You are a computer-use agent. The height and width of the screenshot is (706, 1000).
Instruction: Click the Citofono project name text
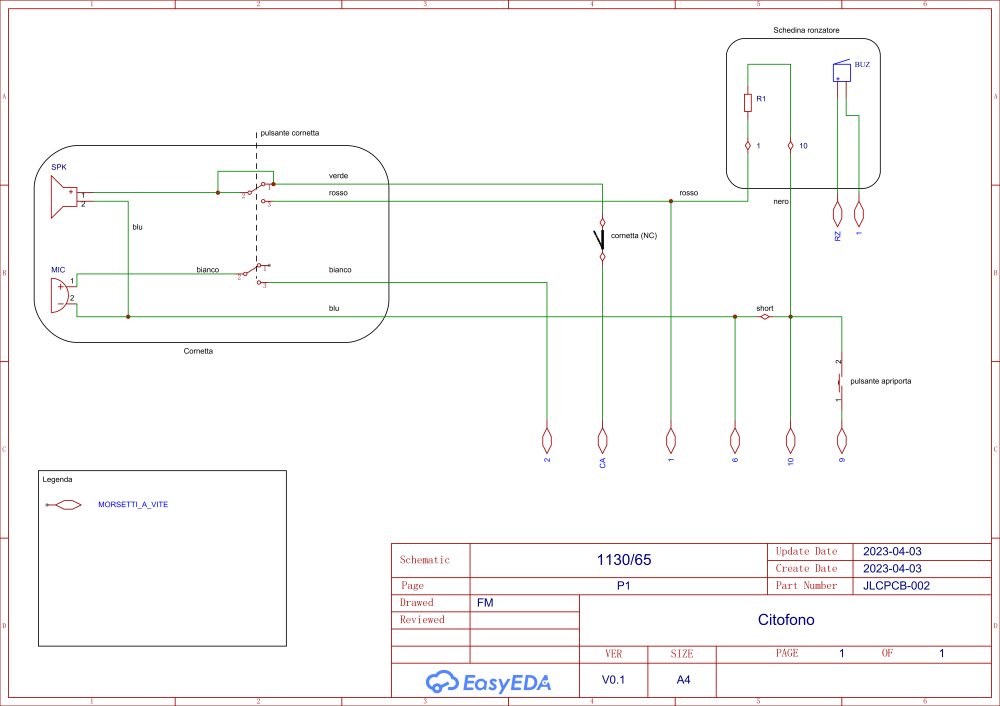point(786,620)
